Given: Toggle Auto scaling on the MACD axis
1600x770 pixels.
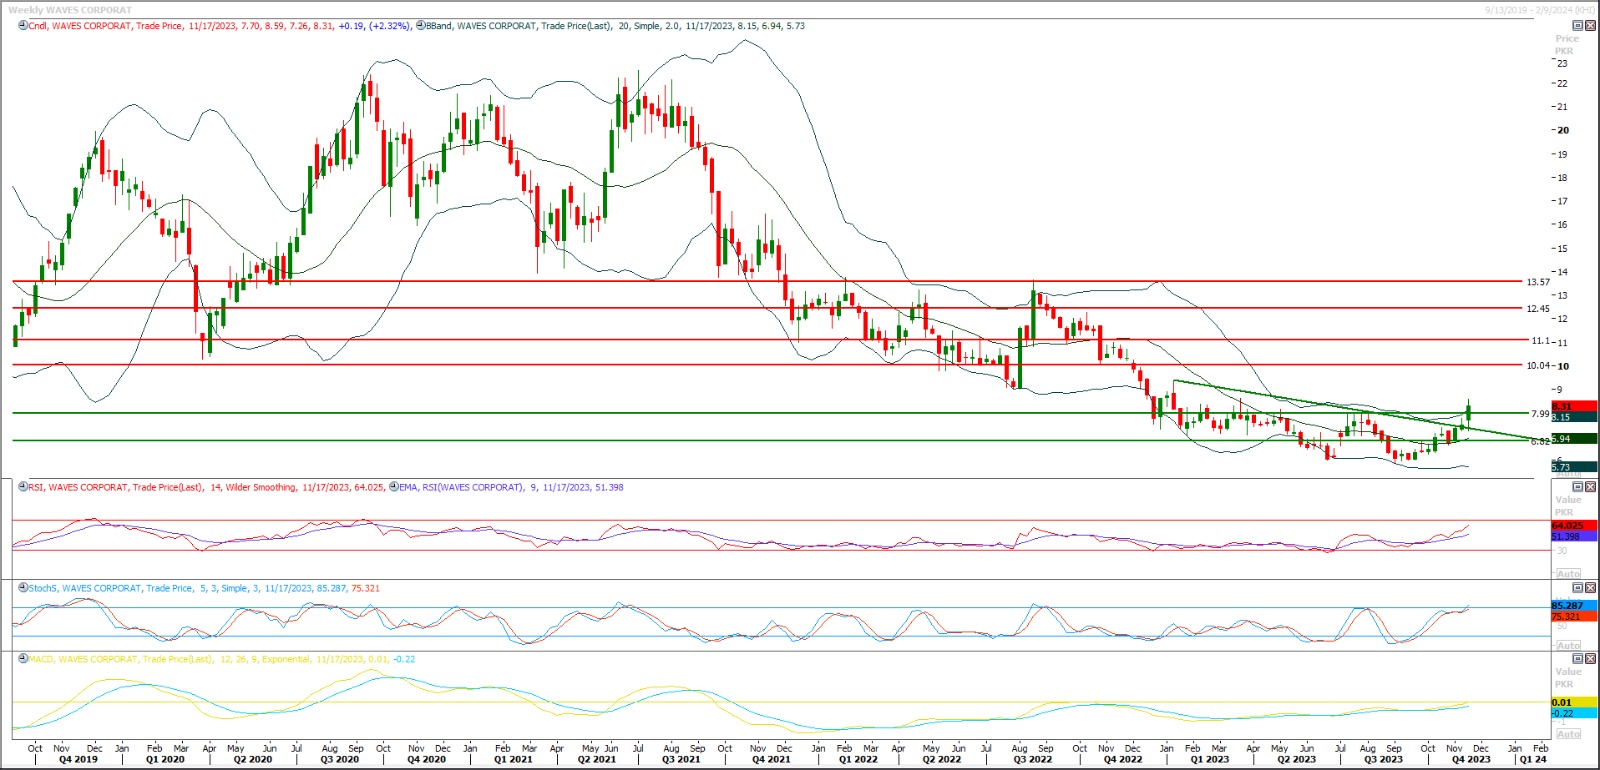Looking at the screenshot, I should pos(1568,734).
